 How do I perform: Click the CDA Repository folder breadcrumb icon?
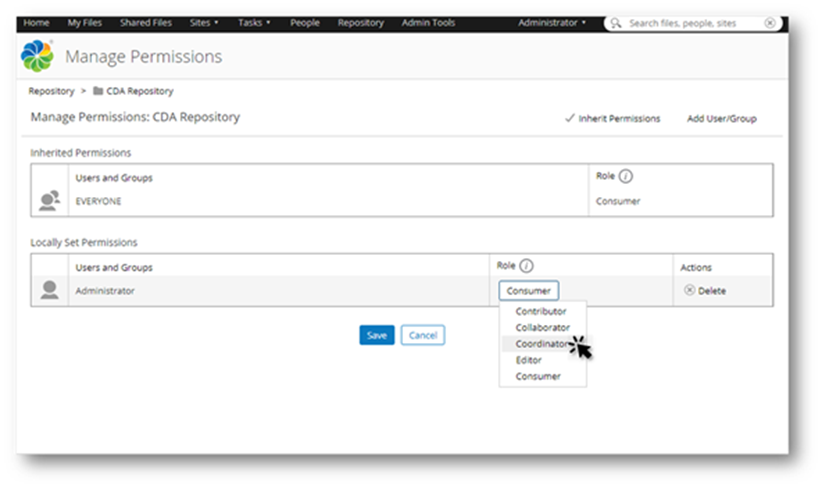pyautogui.click(x=98, y=91)
